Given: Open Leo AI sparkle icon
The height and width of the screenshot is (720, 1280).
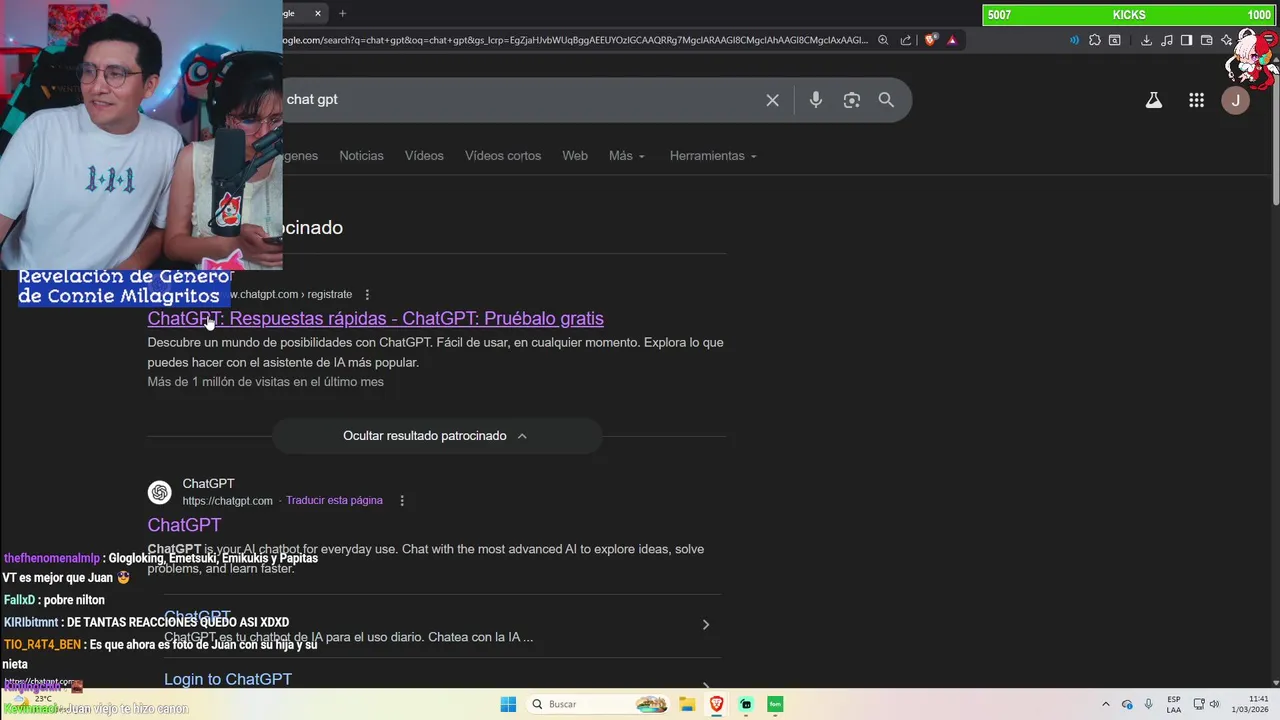Looking at the screenshot, I should pyautogui.click(x=1227, y=40).
